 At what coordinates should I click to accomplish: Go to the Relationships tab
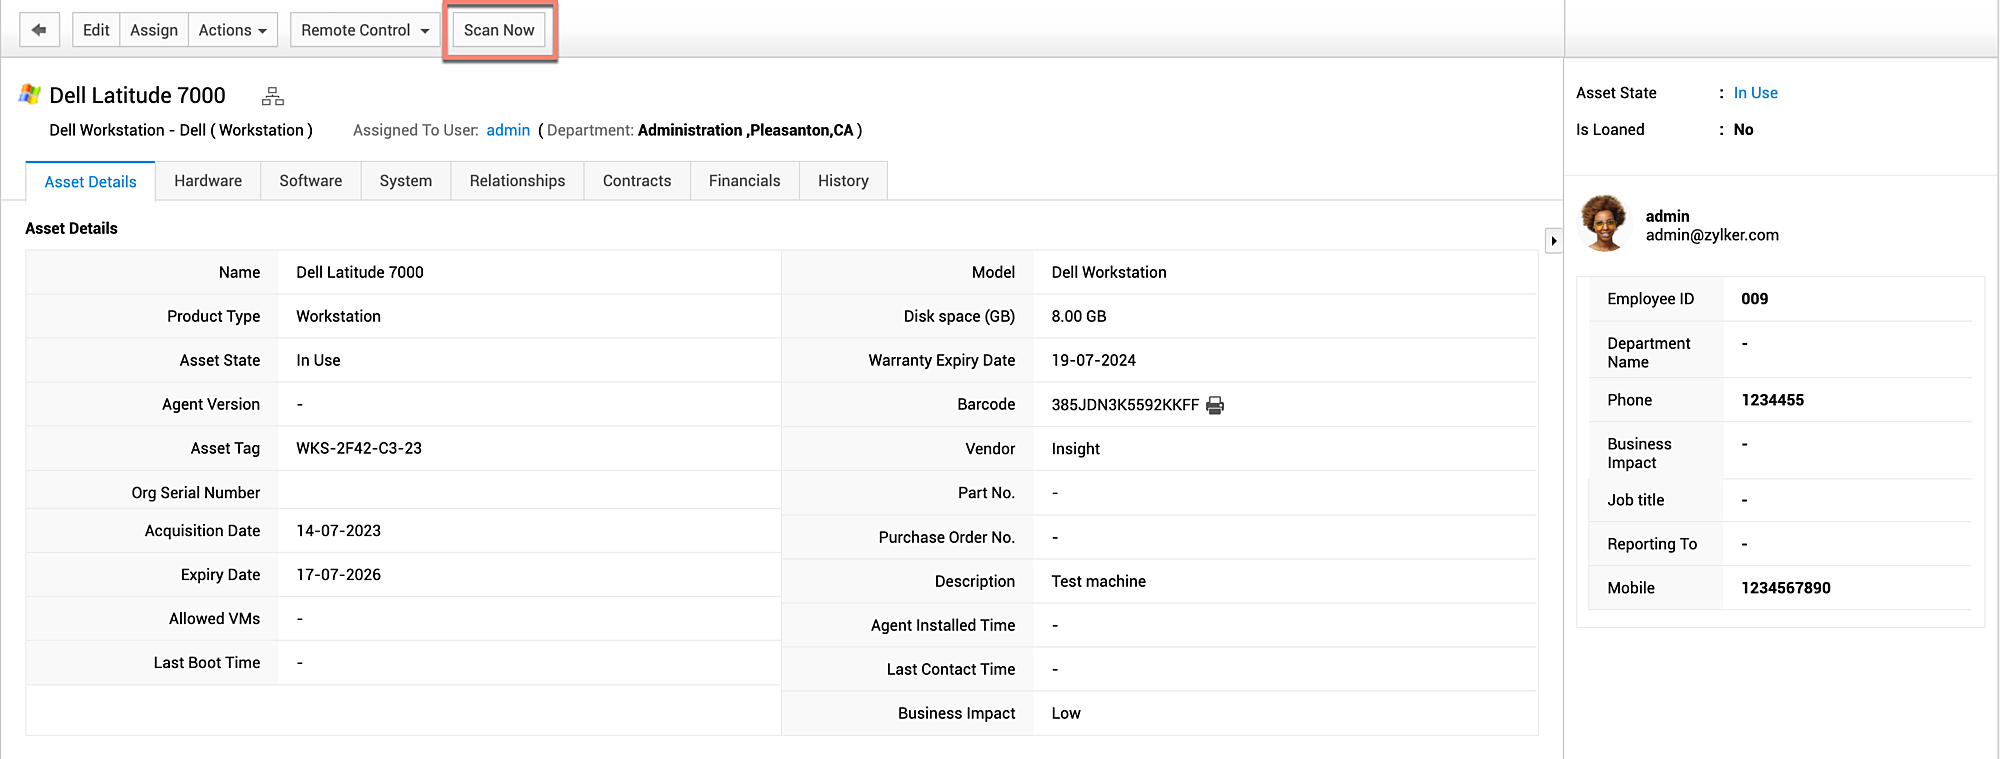click(517, 181)
